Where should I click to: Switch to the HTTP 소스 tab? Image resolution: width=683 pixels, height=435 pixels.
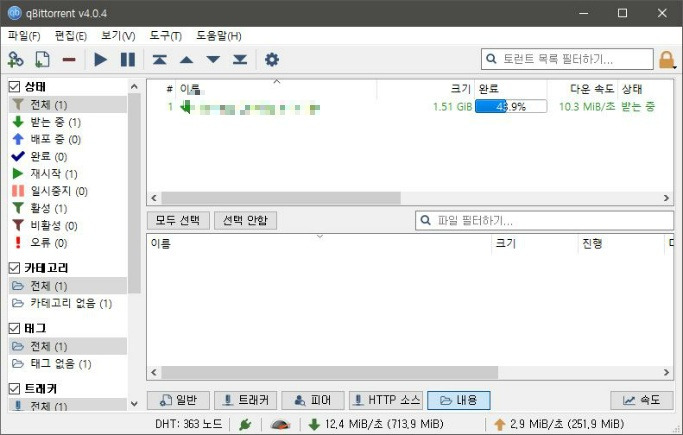[x=387, y=400]
